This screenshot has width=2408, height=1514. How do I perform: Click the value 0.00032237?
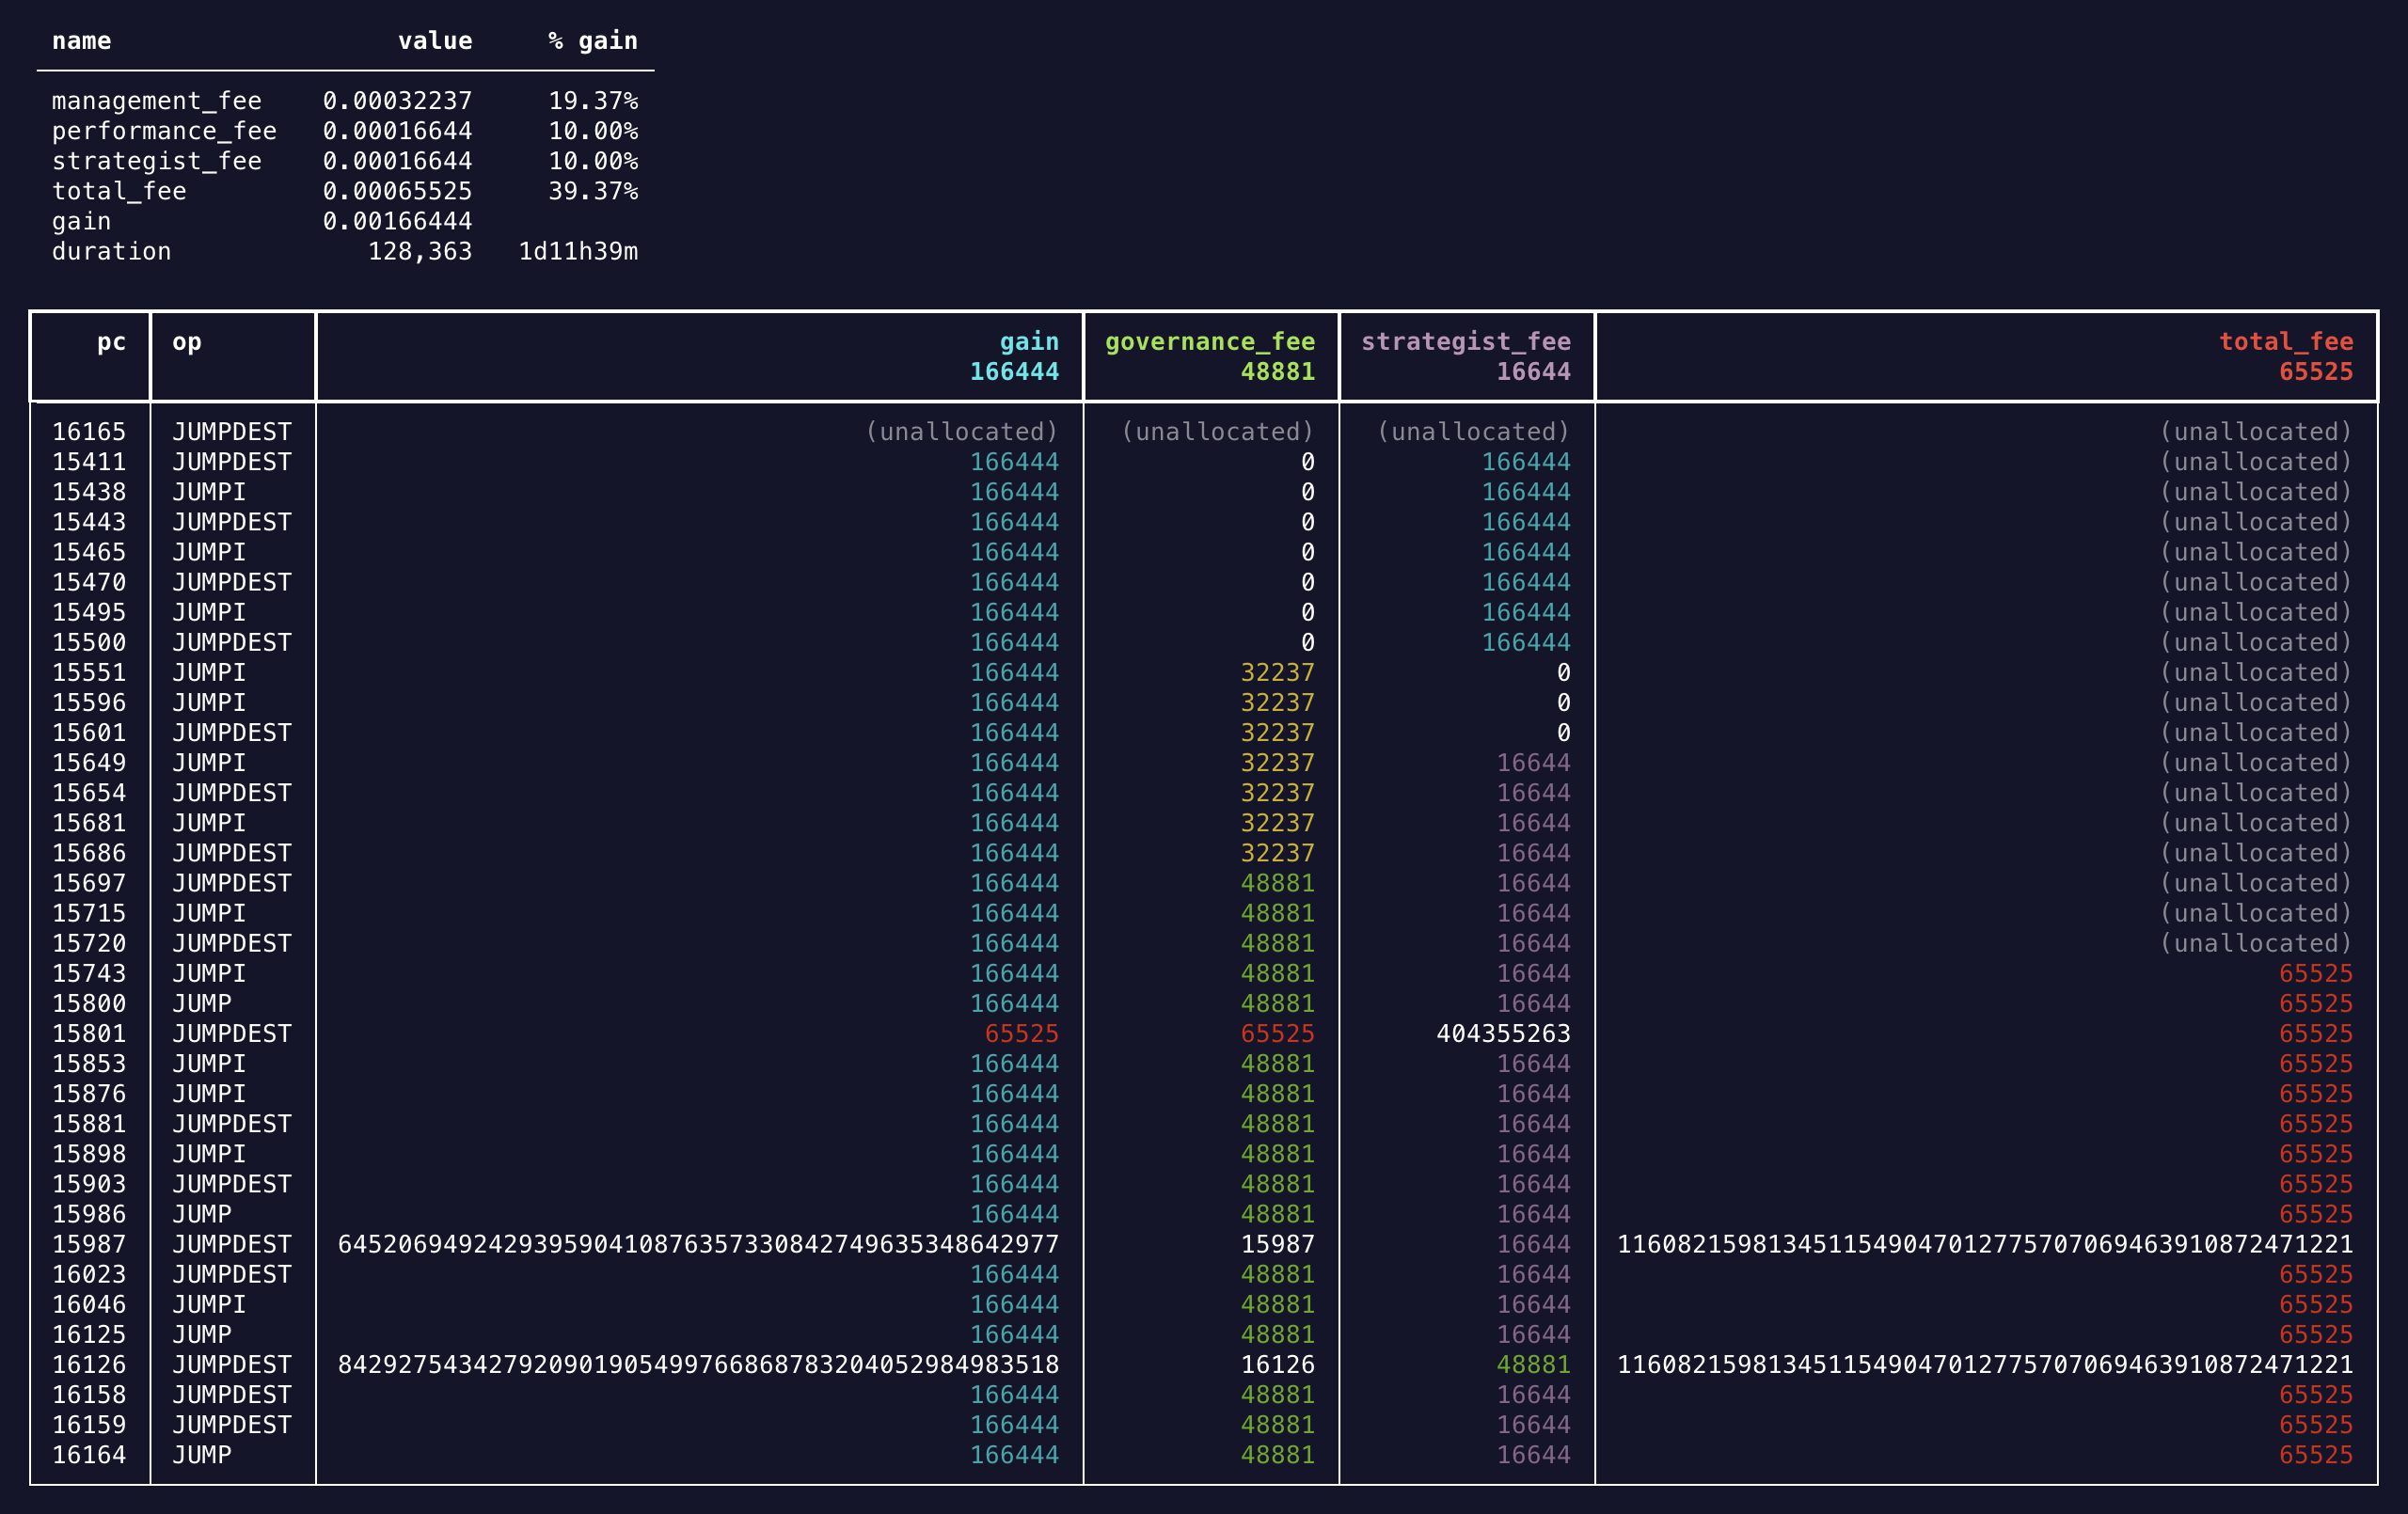point(397,101)
